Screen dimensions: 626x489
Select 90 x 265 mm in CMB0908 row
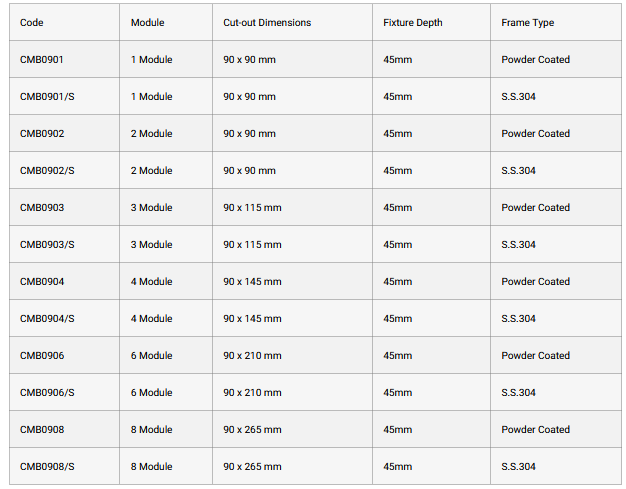[252, 430]
